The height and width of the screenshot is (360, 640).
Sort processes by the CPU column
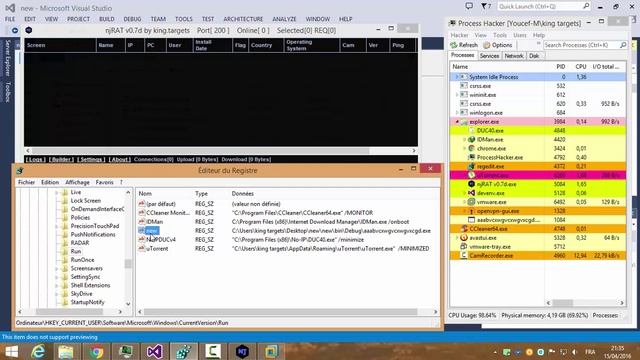click(x=580, y=67)
